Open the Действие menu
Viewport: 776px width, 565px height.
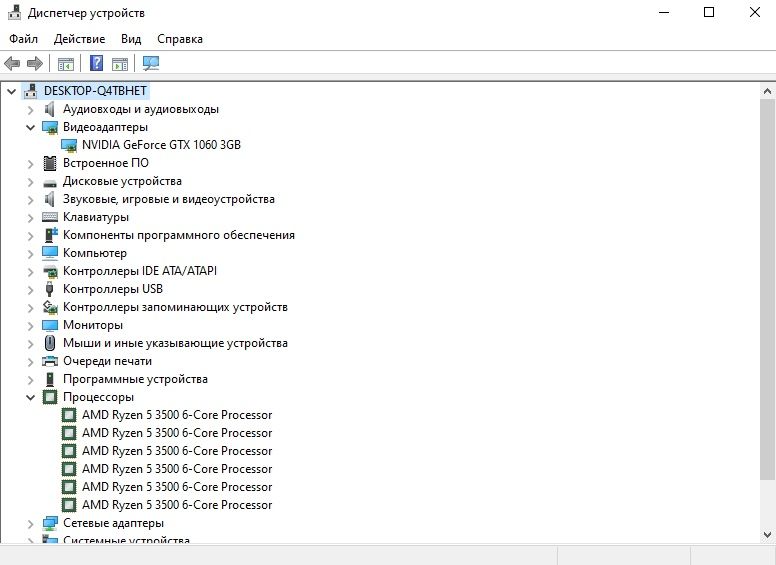click(79, 39)
